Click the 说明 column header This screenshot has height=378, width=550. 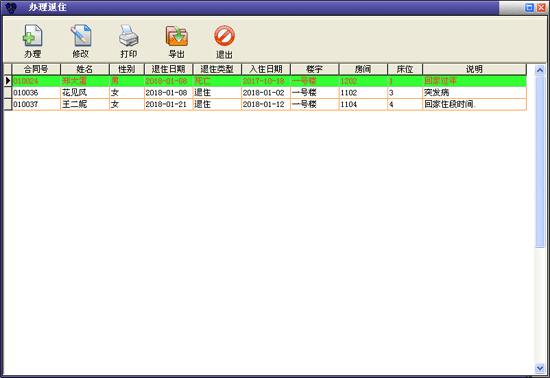[x=474, y=69]
